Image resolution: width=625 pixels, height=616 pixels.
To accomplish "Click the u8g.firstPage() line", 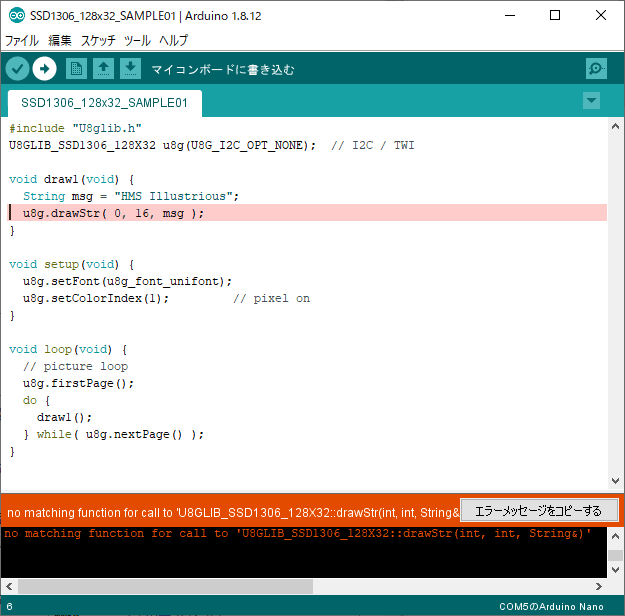I will point(78,384).
